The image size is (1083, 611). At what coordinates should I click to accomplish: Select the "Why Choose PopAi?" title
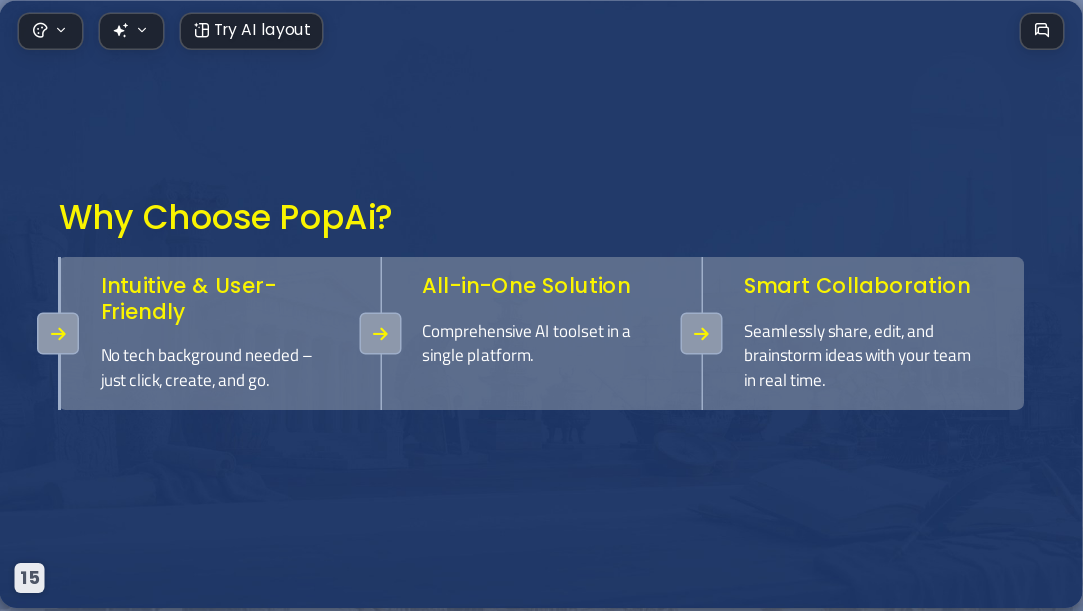point(226,217)
